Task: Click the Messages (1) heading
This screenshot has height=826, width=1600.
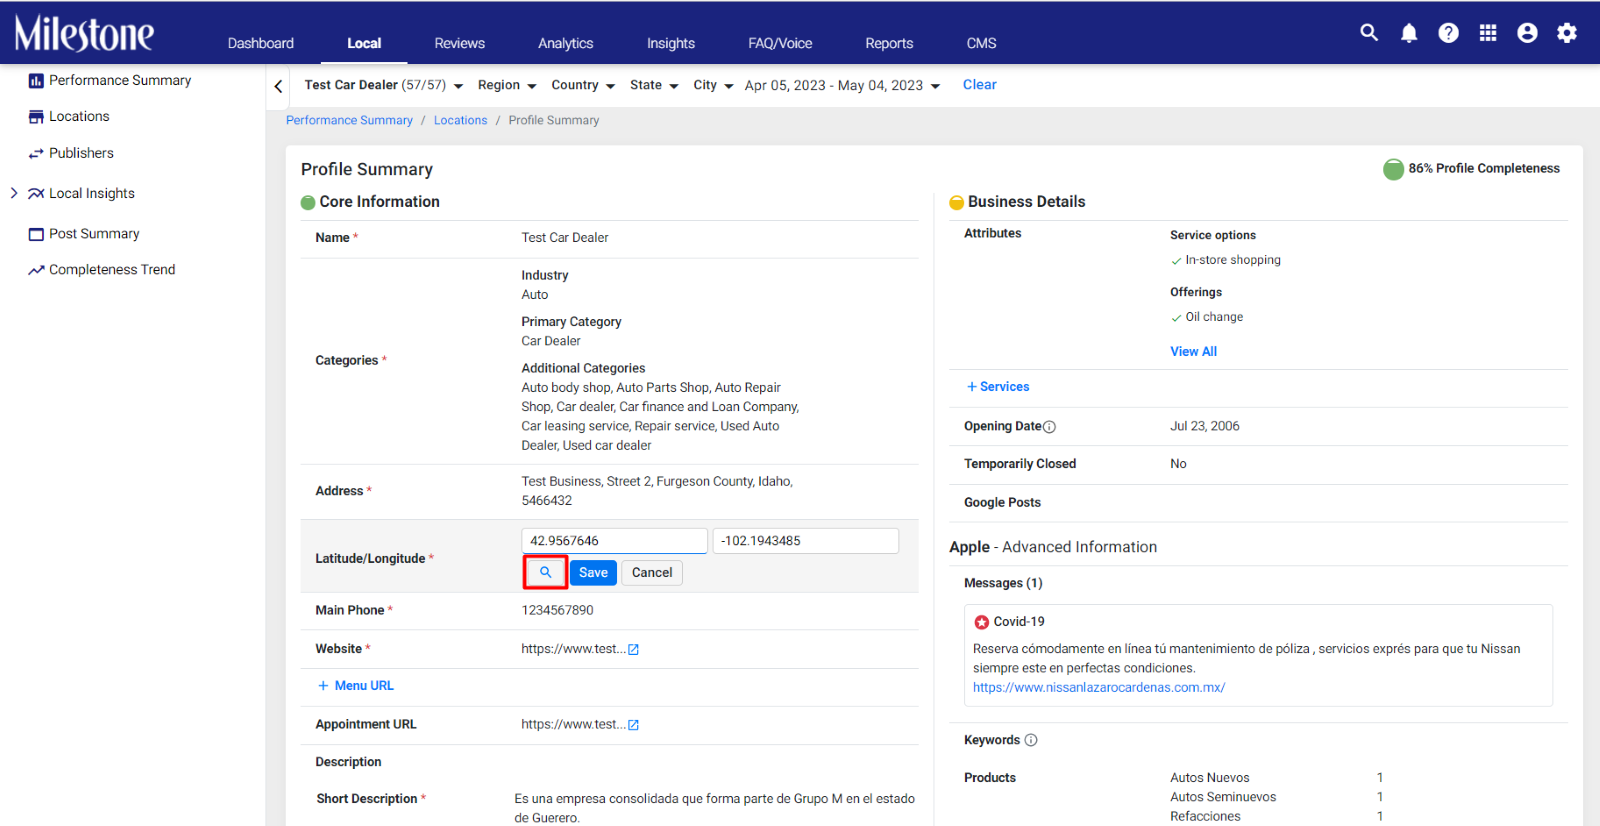Action: point(1003,584)
